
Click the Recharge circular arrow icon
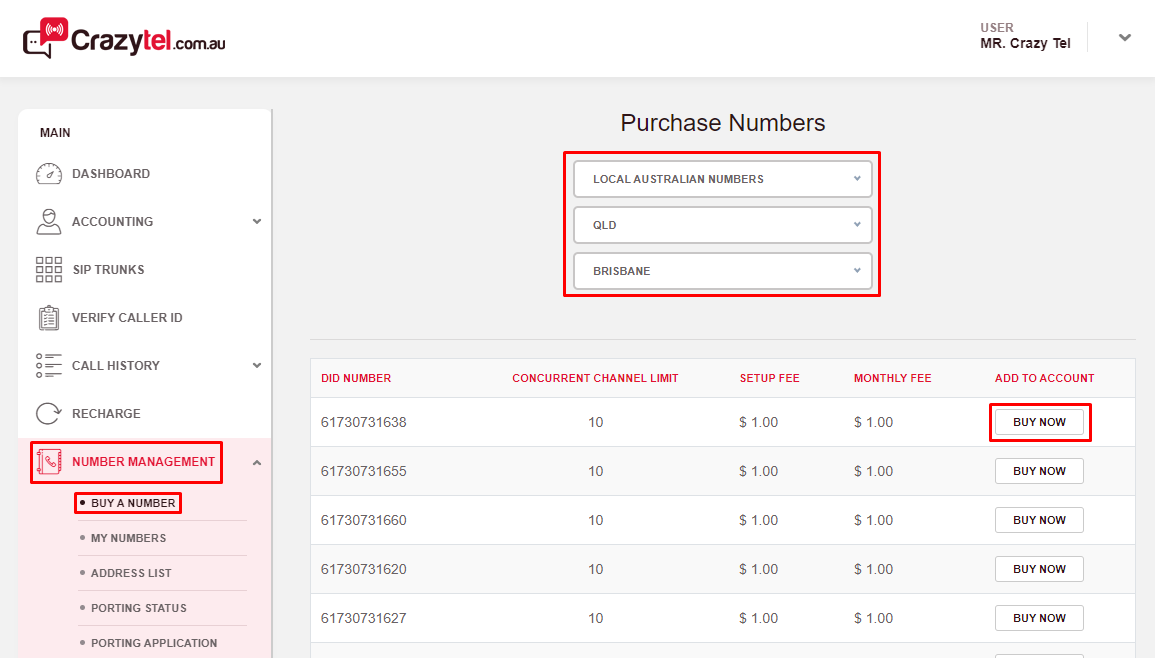49,414
